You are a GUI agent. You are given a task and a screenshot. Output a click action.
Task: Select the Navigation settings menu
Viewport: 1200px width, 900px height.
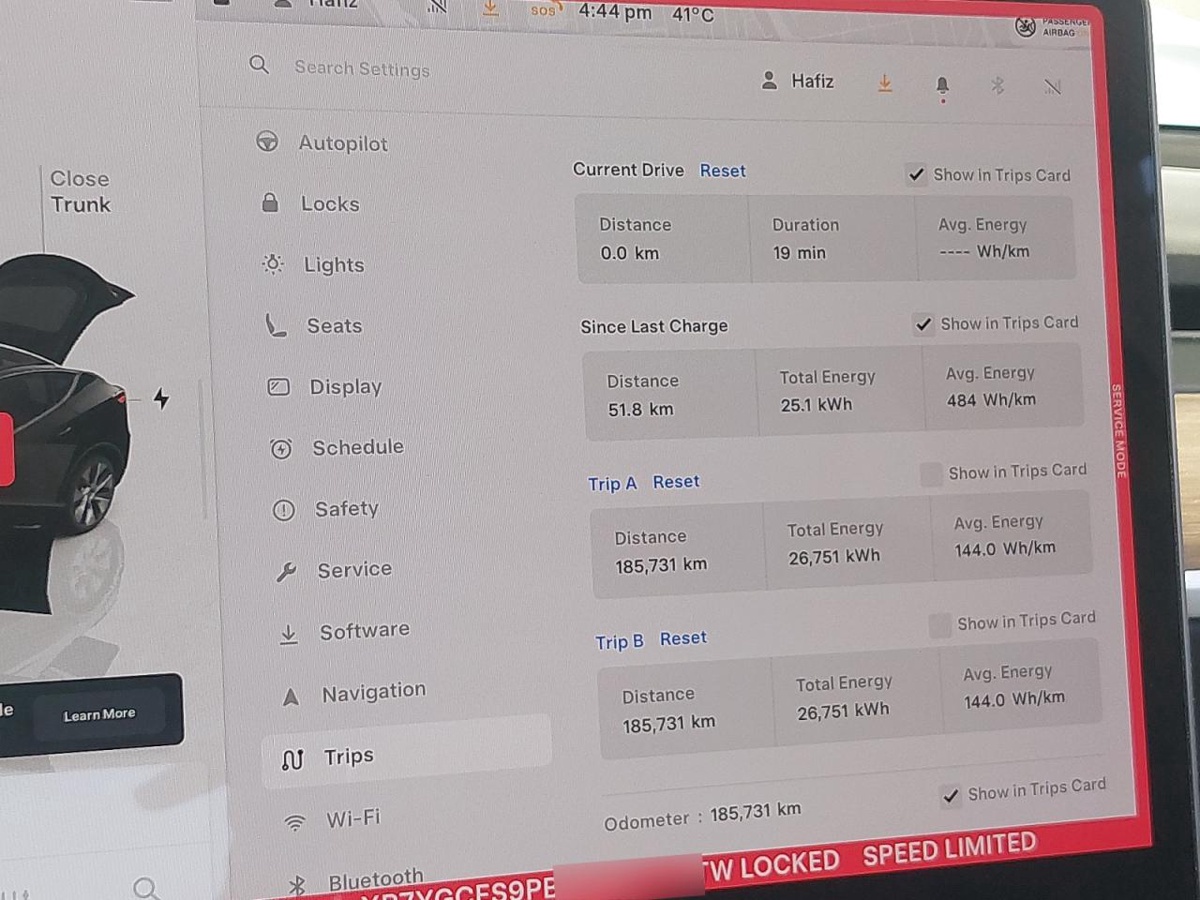click(373, 692)
